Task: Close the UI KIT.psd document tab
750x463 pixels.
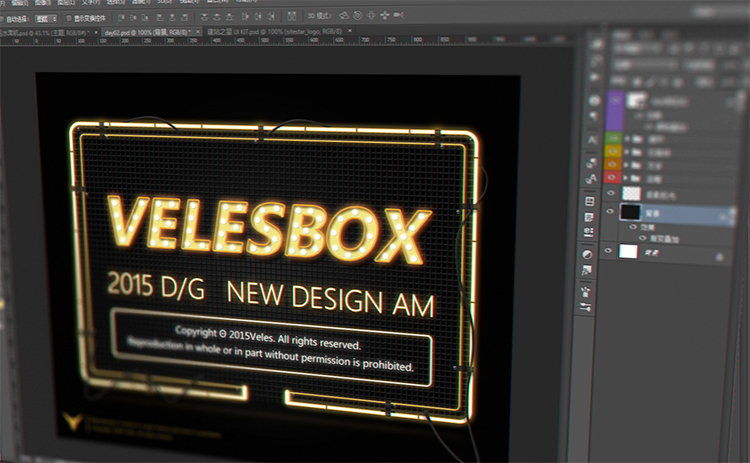Action: click(x=350, y=31)
